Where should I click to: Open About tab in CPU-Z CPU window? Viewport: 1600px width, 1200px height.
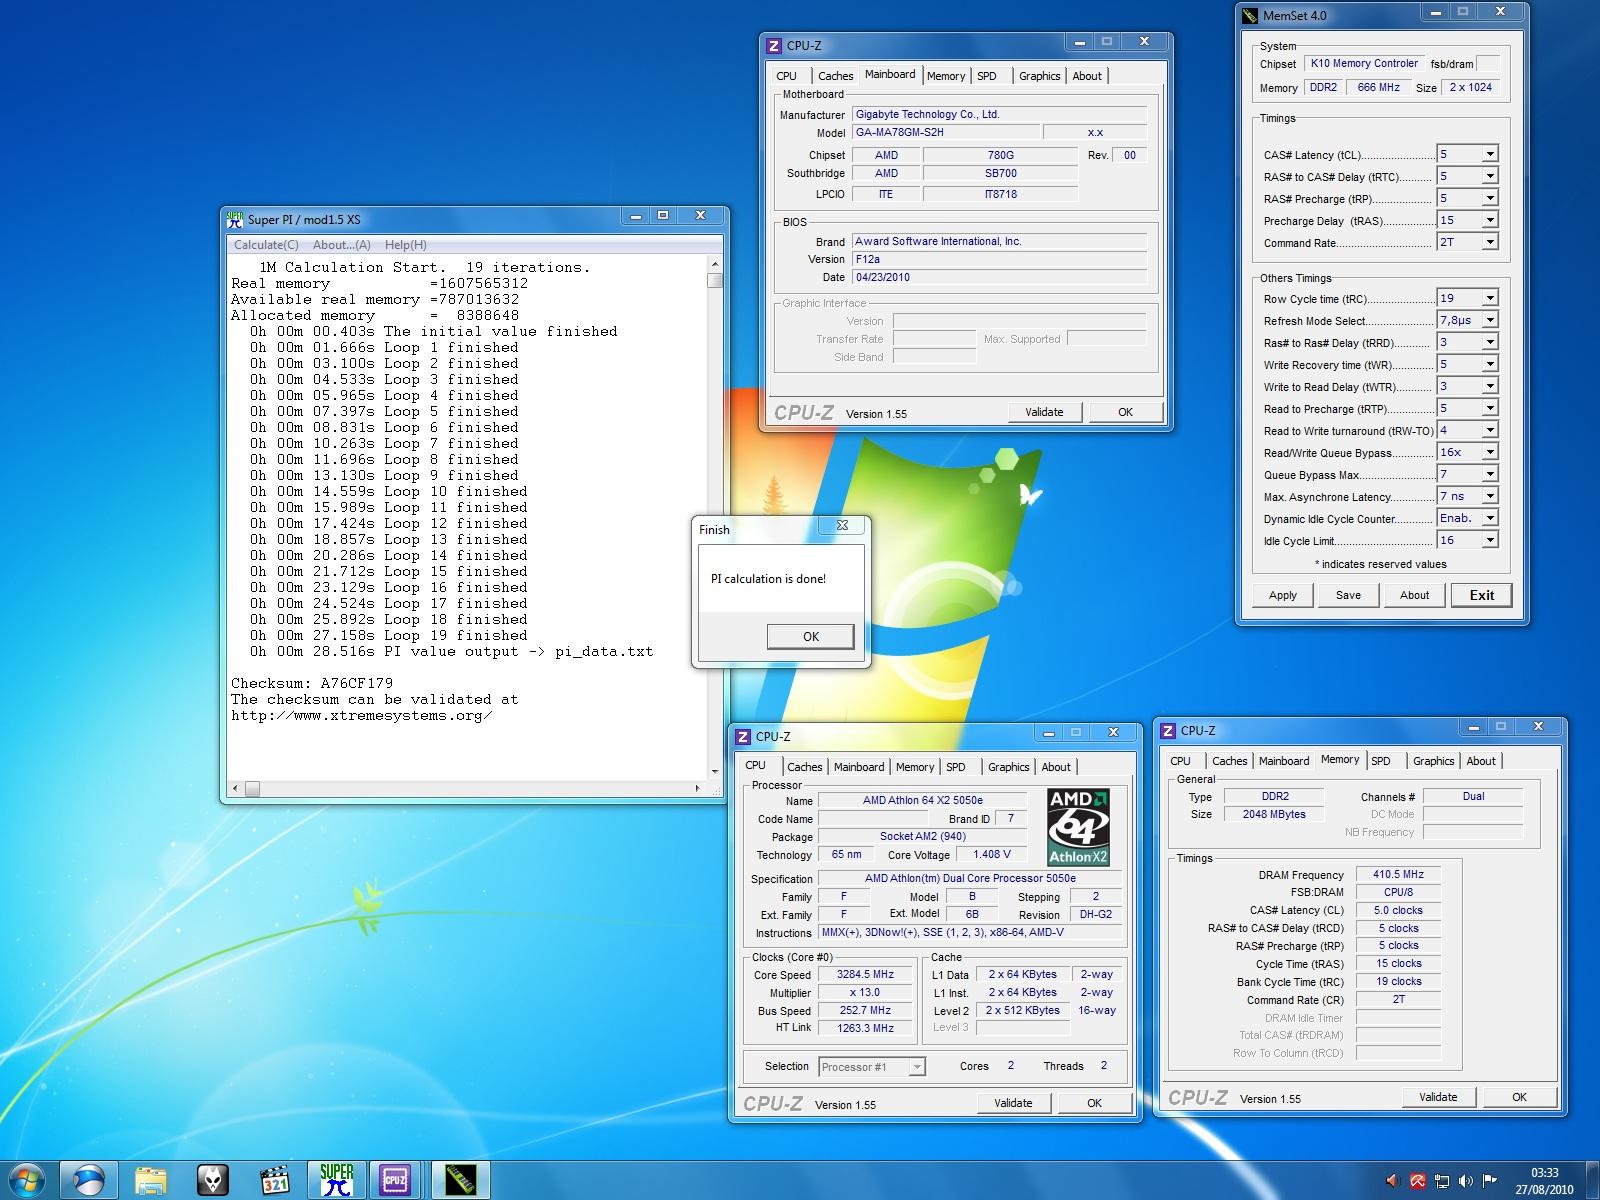point(1056,767)
